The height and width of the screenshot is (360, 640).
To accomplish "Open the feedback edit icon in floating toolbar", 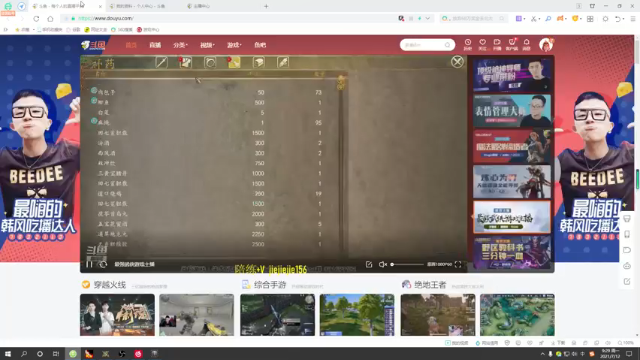I will [x=627, y=282].
